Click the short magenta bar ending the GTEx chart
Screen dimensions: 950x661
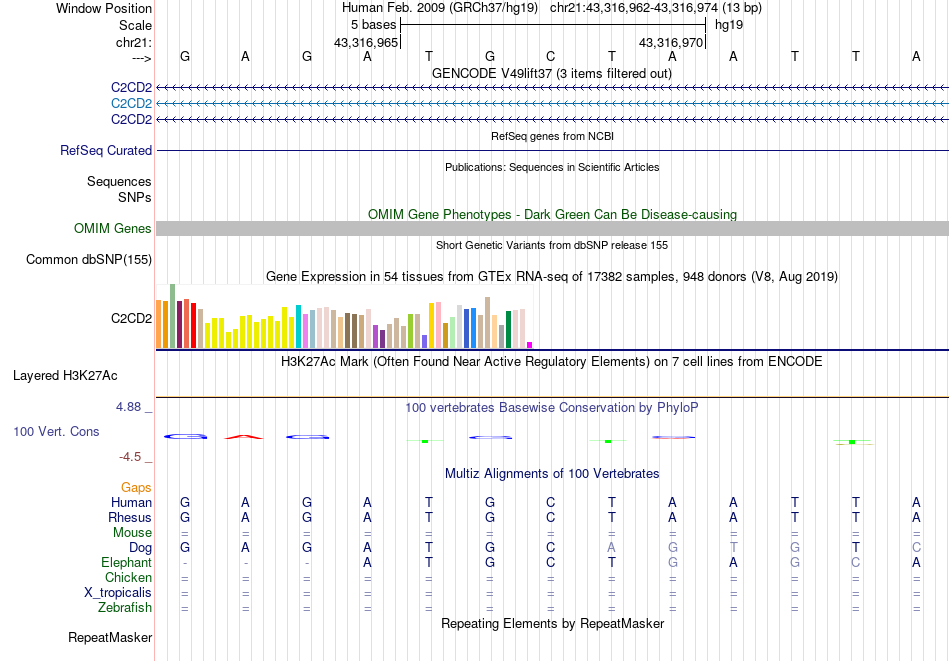click(530, 345)
